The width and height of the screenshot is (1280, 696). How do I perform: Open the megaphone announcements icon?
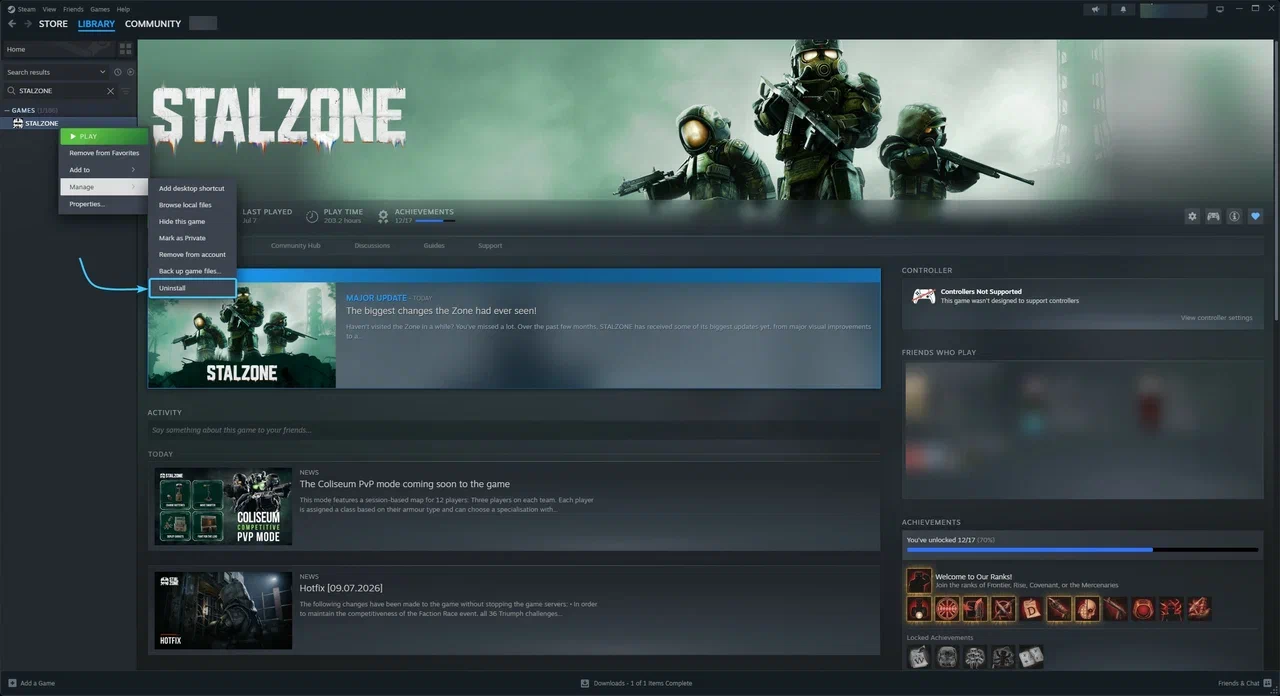pyautogui.click(x=1097, y=9)
